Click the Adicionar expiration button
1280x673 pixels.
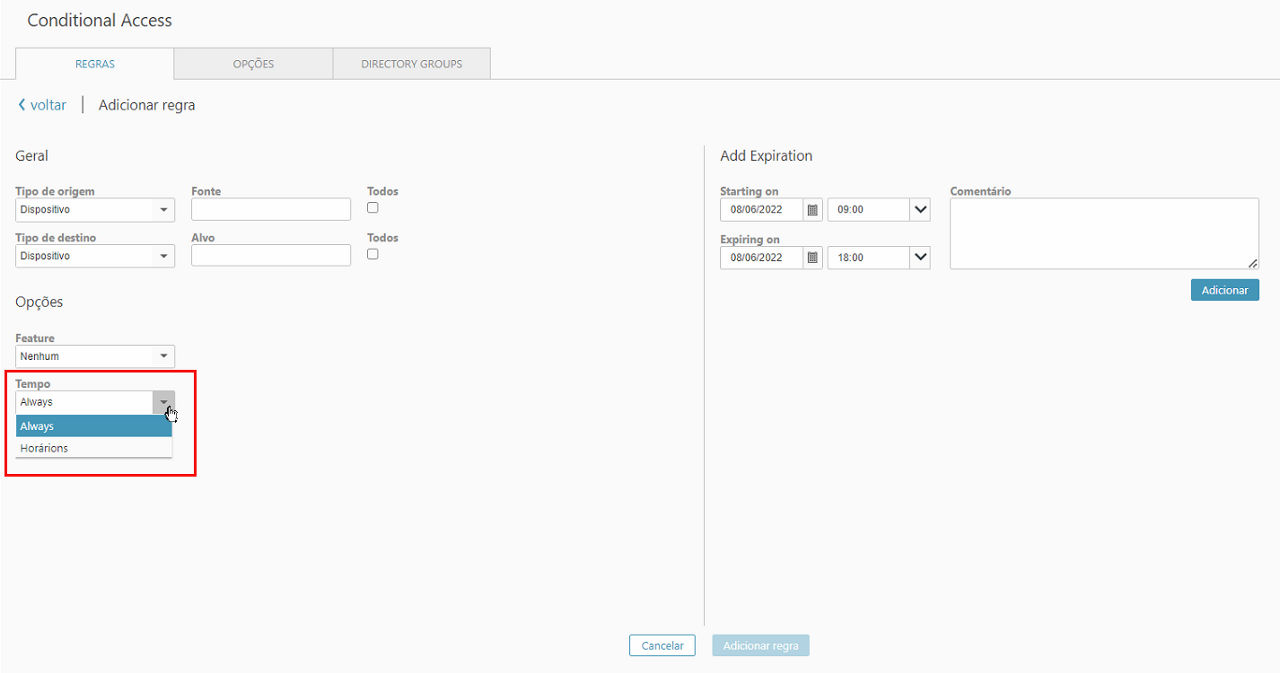[x=1225, y=290]
